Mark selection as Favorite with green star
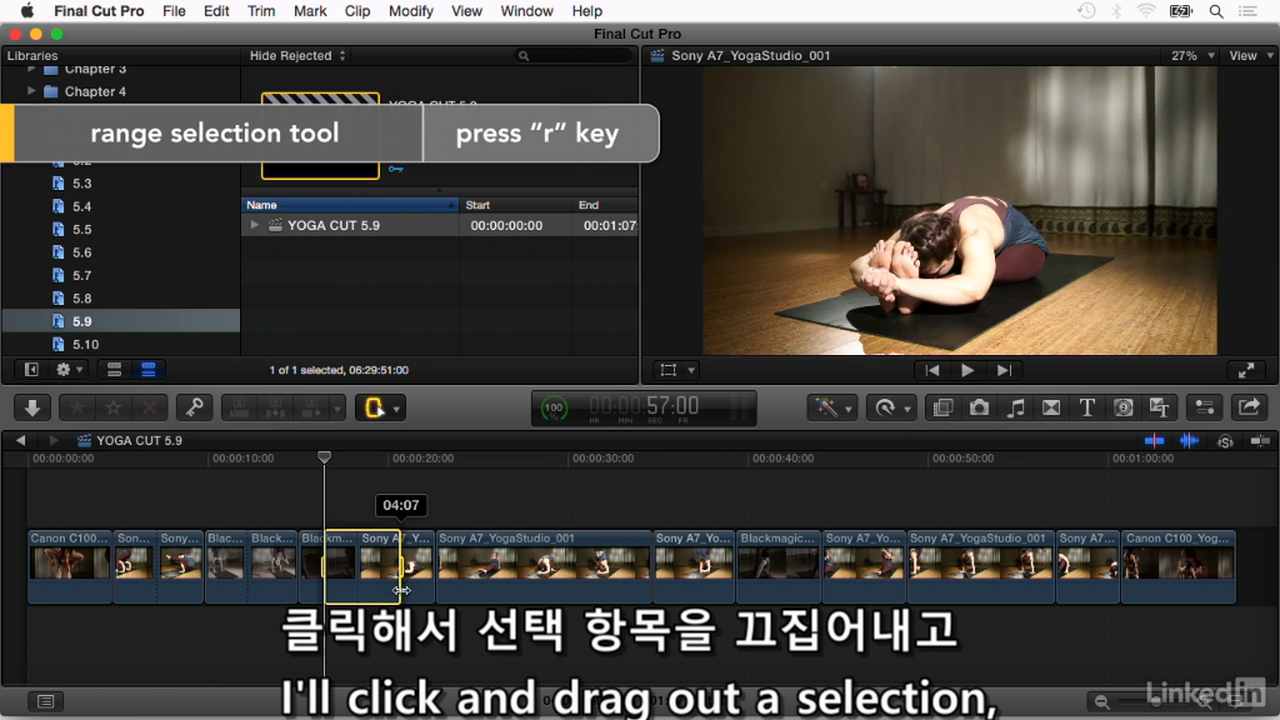The width and height of the screenshot is (1280, 720). [x=77, y=407]
